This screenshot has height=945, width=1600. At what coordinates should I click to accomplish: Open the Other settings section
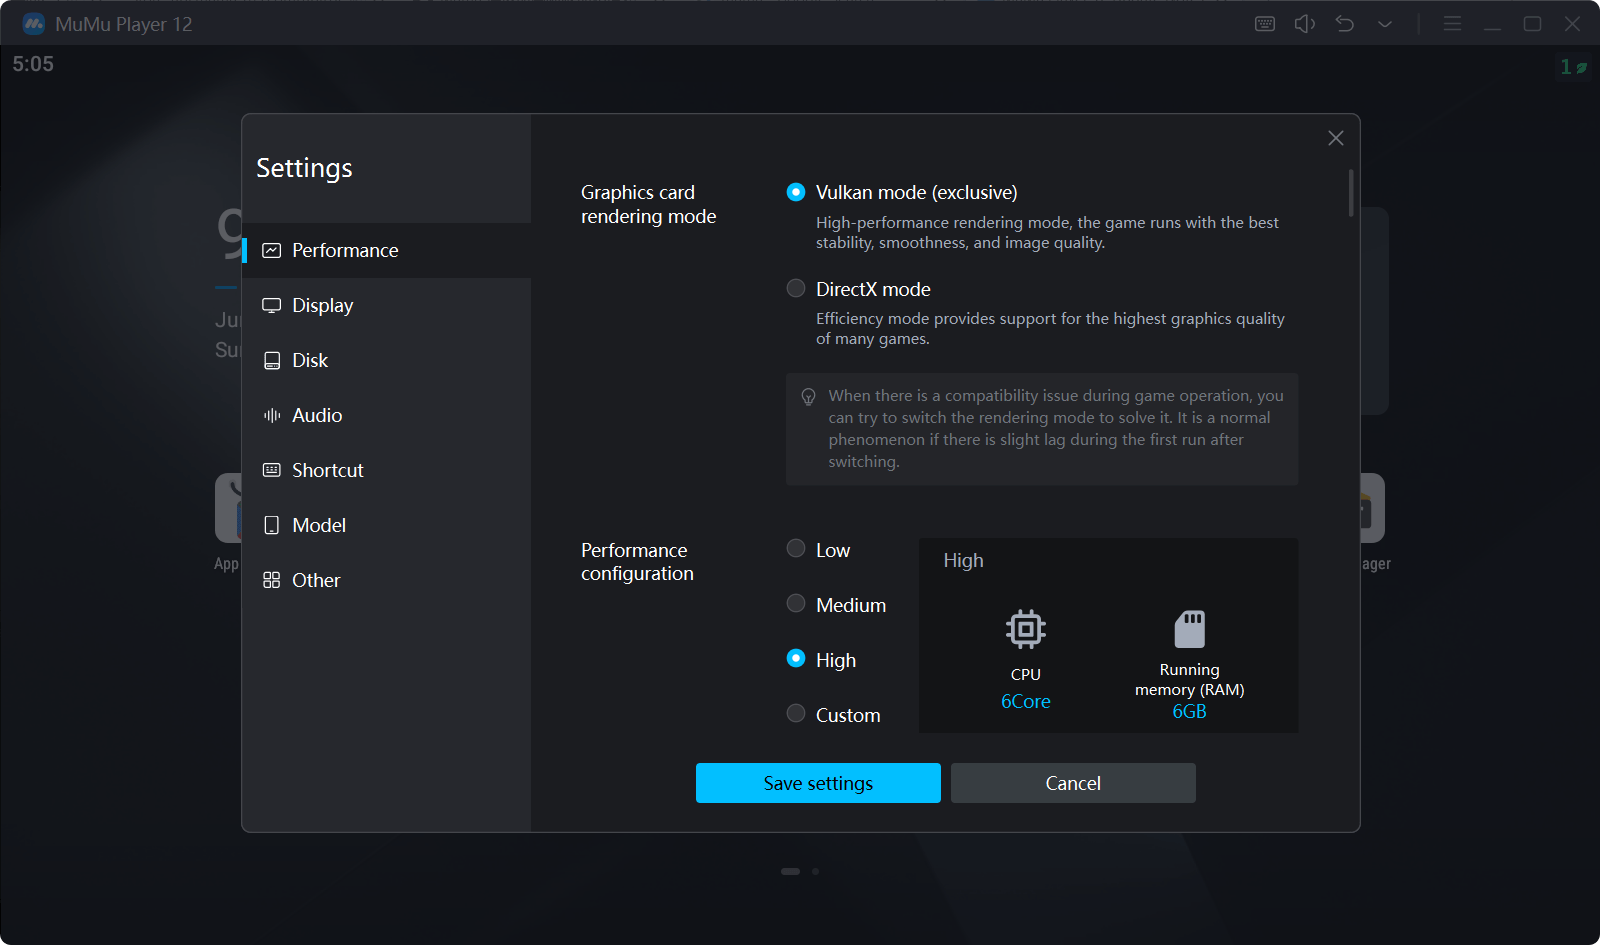[315, 580]
